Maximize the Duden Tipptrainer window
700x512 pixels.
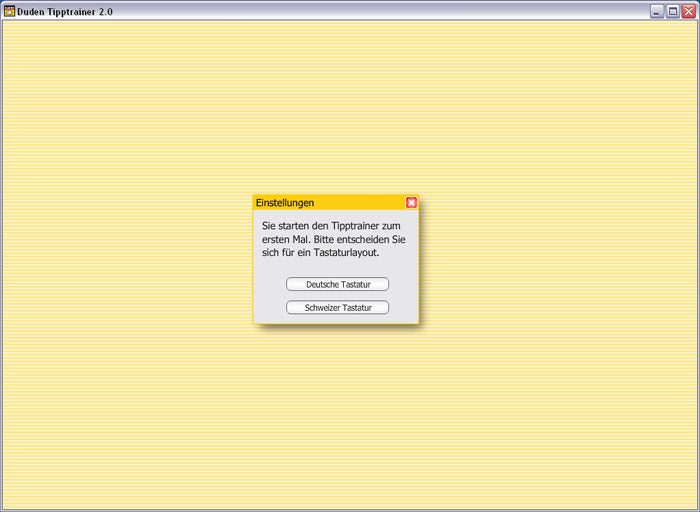click(x=673, y=11)
